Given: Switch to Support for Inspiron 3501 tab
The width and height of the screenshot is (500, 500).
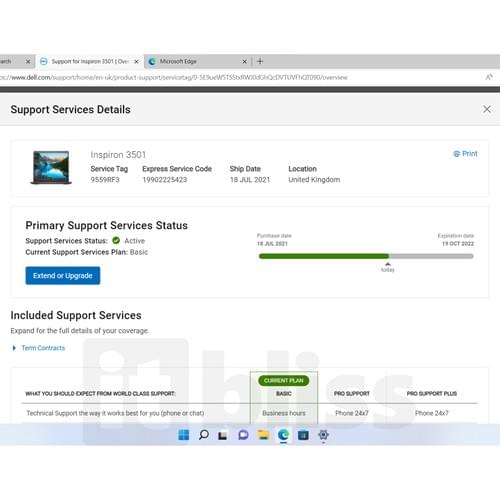Looking at the screenshot, I should [x=89, y=61].
